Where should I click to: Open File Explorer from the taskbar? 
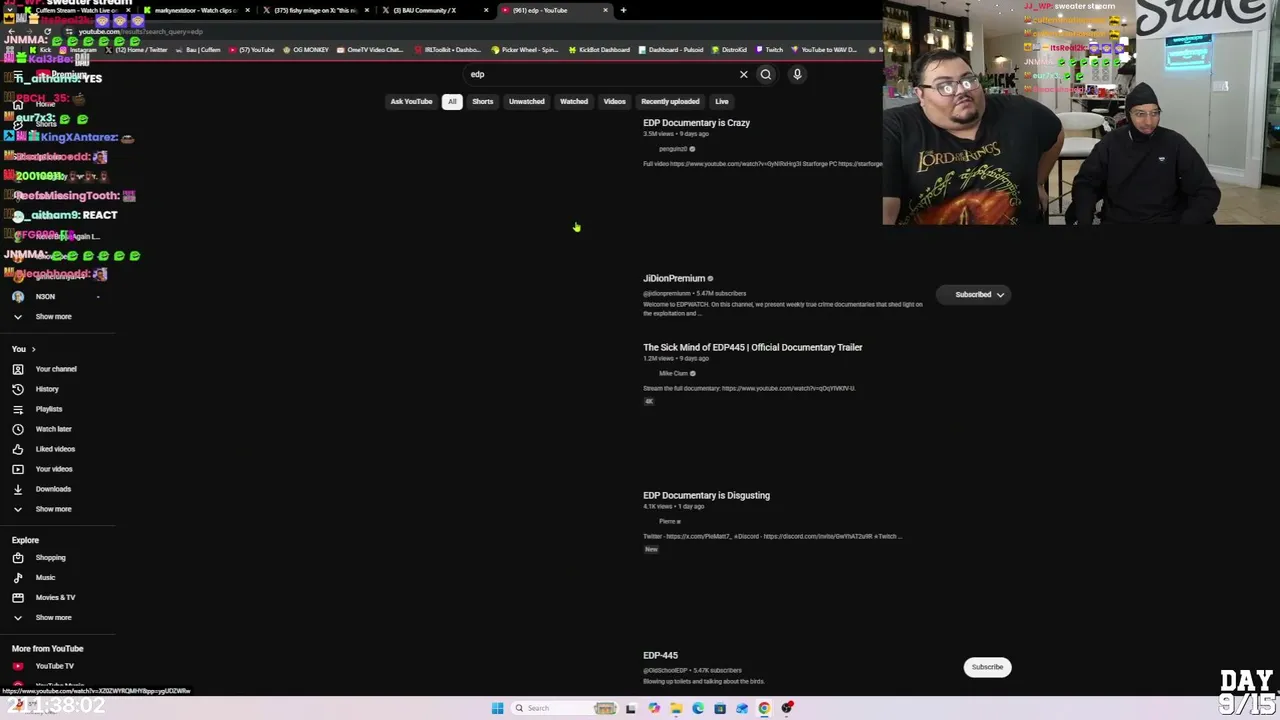pos(676,708)
